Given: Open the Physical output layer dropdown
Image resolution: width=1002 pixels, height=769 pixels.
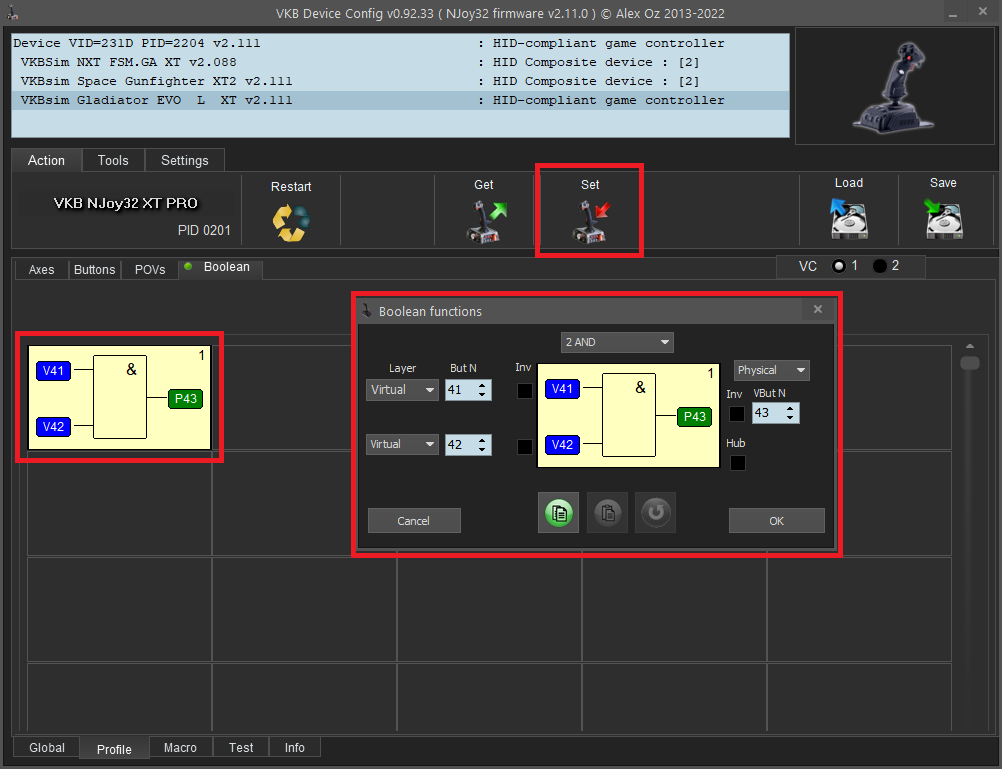Looking at the screenshot, I should pyautogui.click(x=771, y=370).
